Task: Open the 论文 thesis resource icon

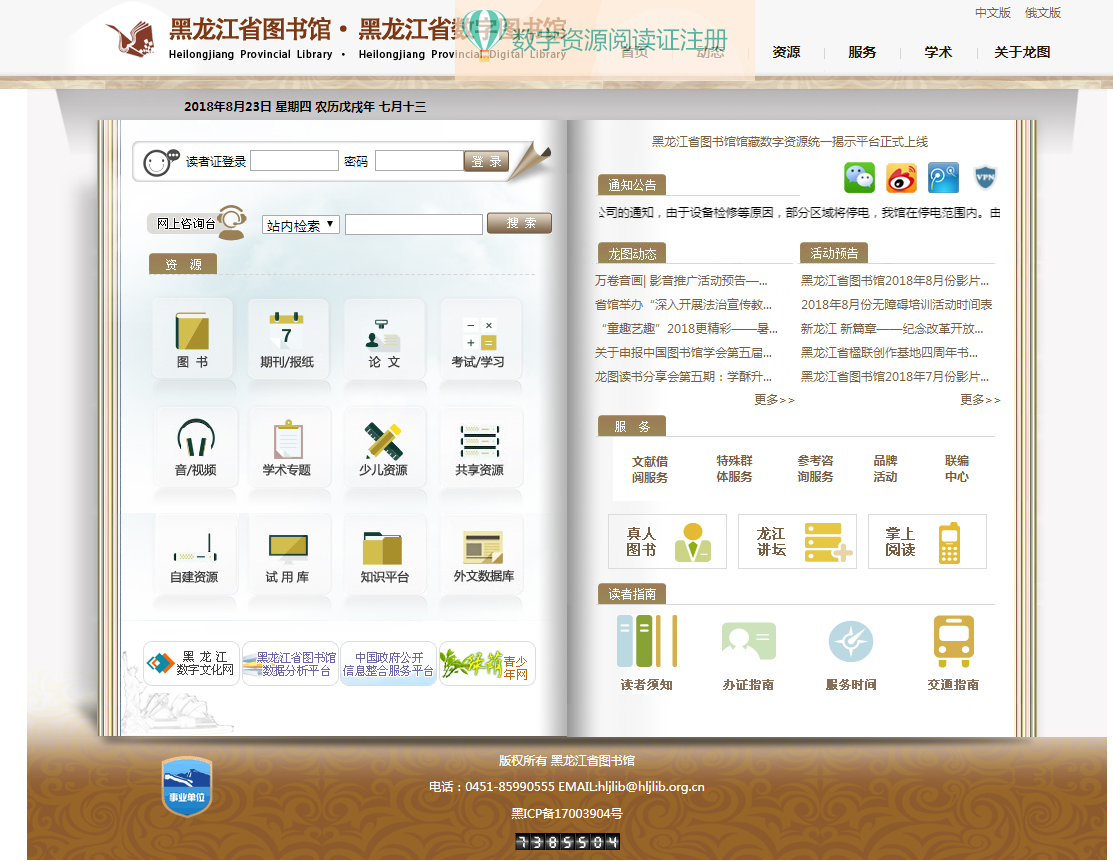Action: (x=384, y=340)
